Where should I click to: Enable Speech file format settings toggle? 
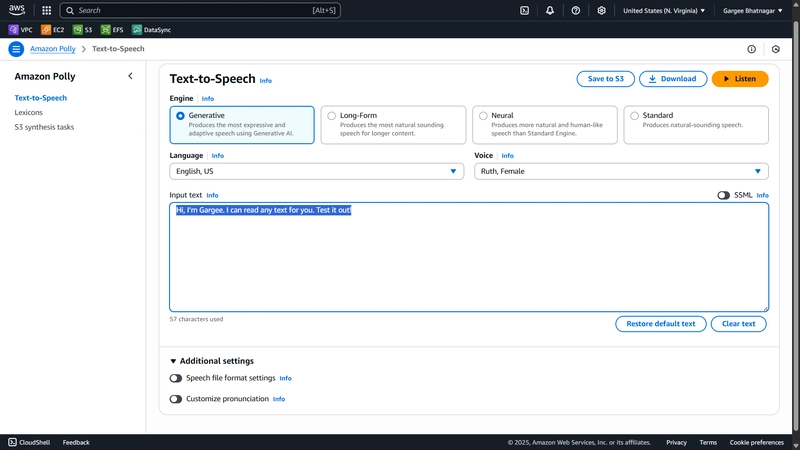[176, 378]
